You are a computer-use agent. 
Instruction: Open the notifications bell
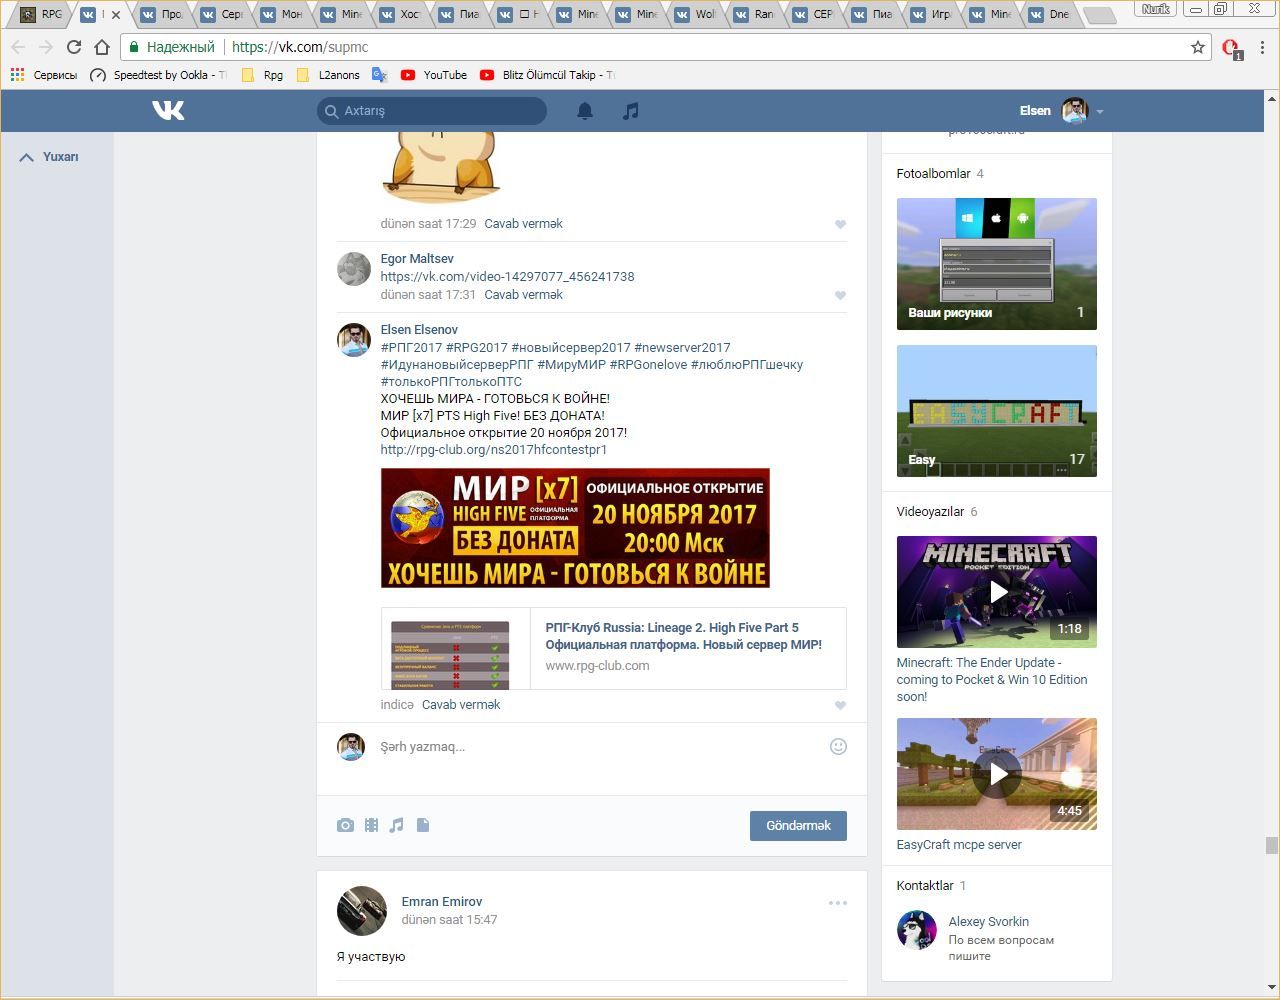[x=585, y=111]
